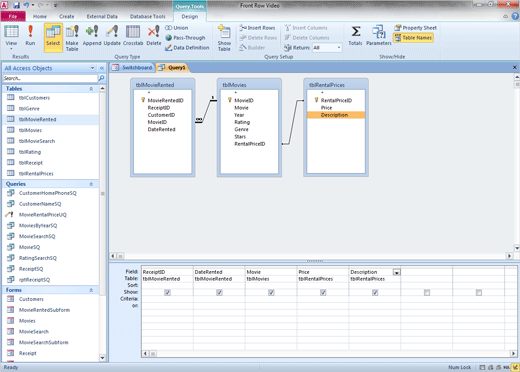
Task: Check Show box in first empty grid column
Action: (427, 293)
